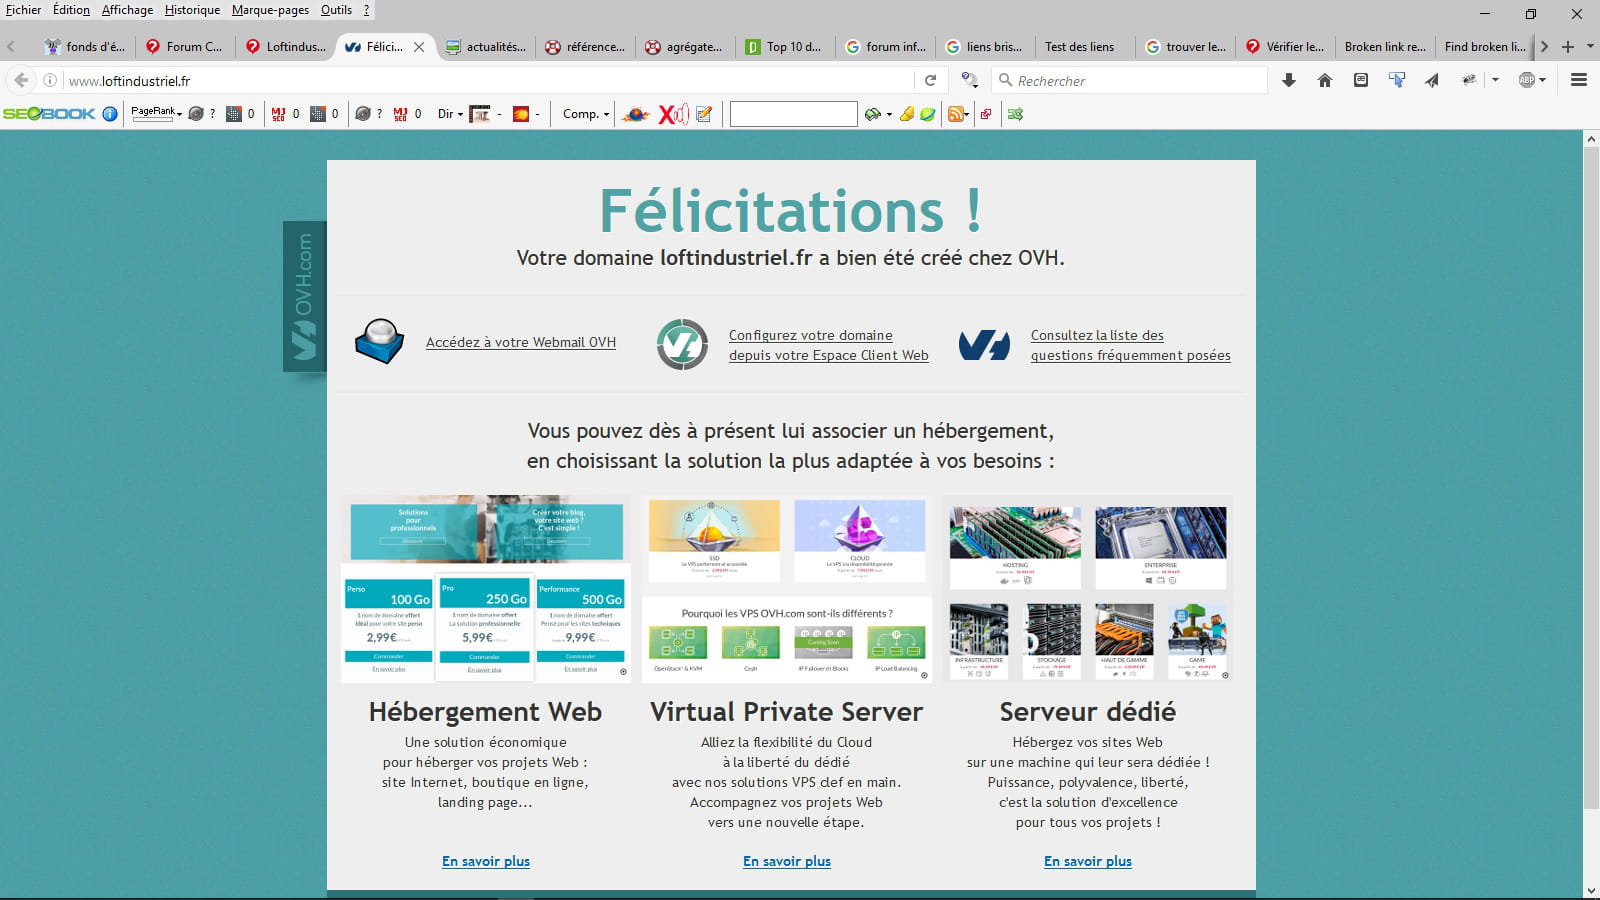Open the Historique menu
Image resolution: width=1600 pixels, height=900 pixels.
[192, 10]
